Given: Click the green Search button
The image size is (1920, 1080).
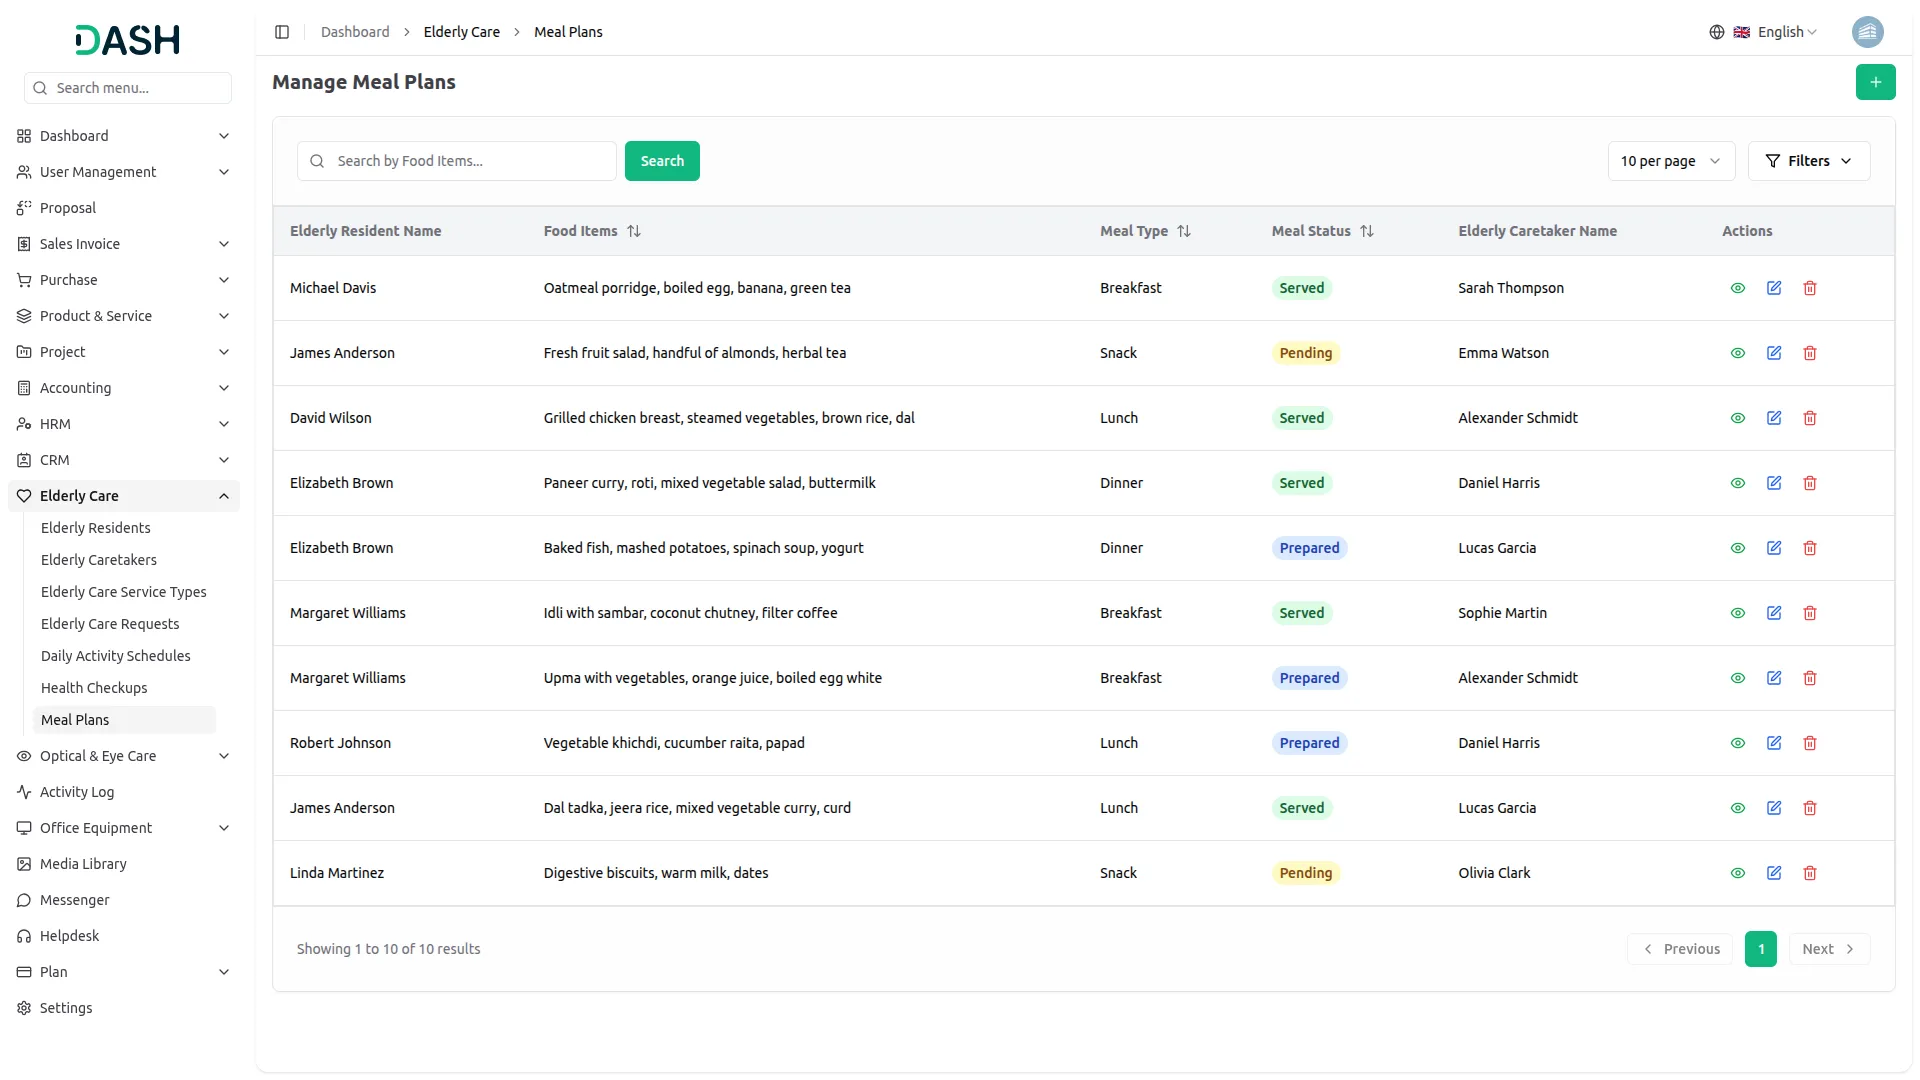Looking at the screenshot, I should [662, 161].
